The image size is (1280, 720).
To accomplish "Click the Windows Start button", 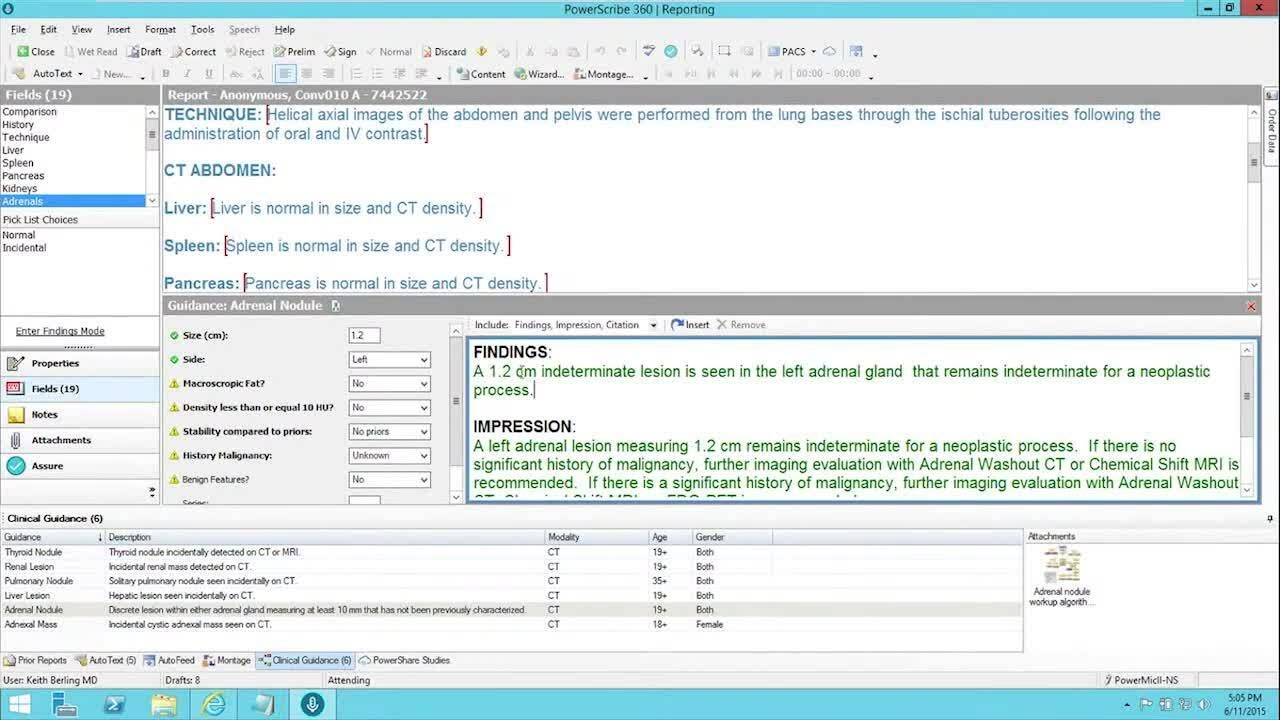I will point(20,705).
